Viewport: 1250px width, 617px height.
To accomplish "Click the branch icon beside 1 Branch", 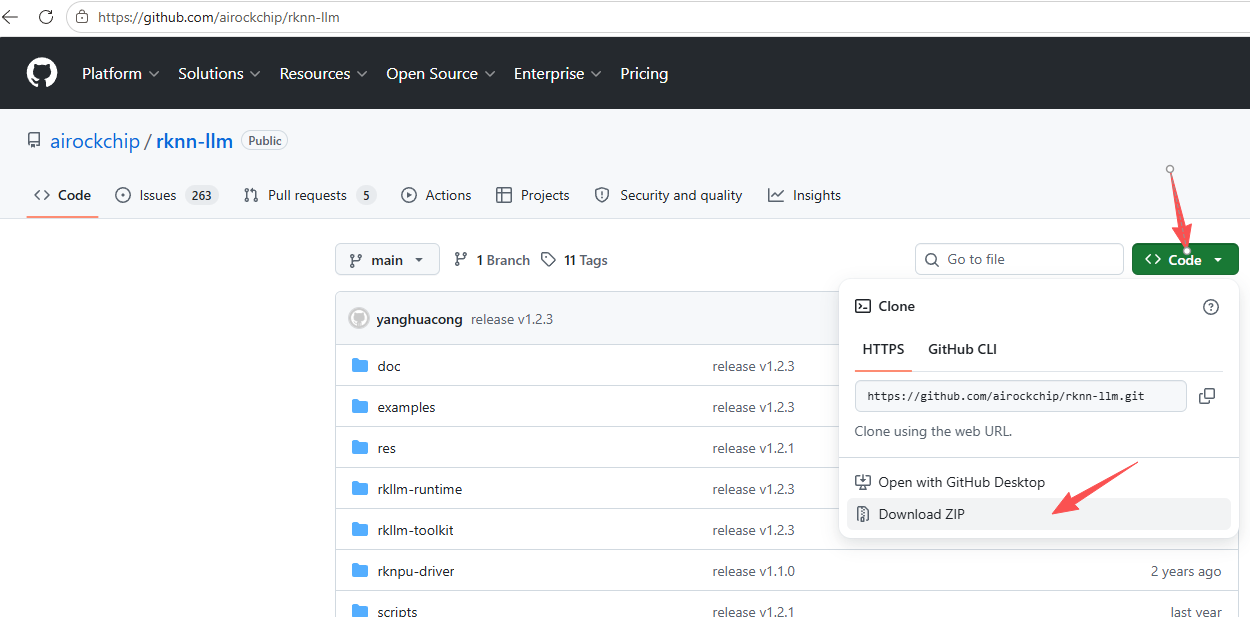I will (x=461, y=259).
